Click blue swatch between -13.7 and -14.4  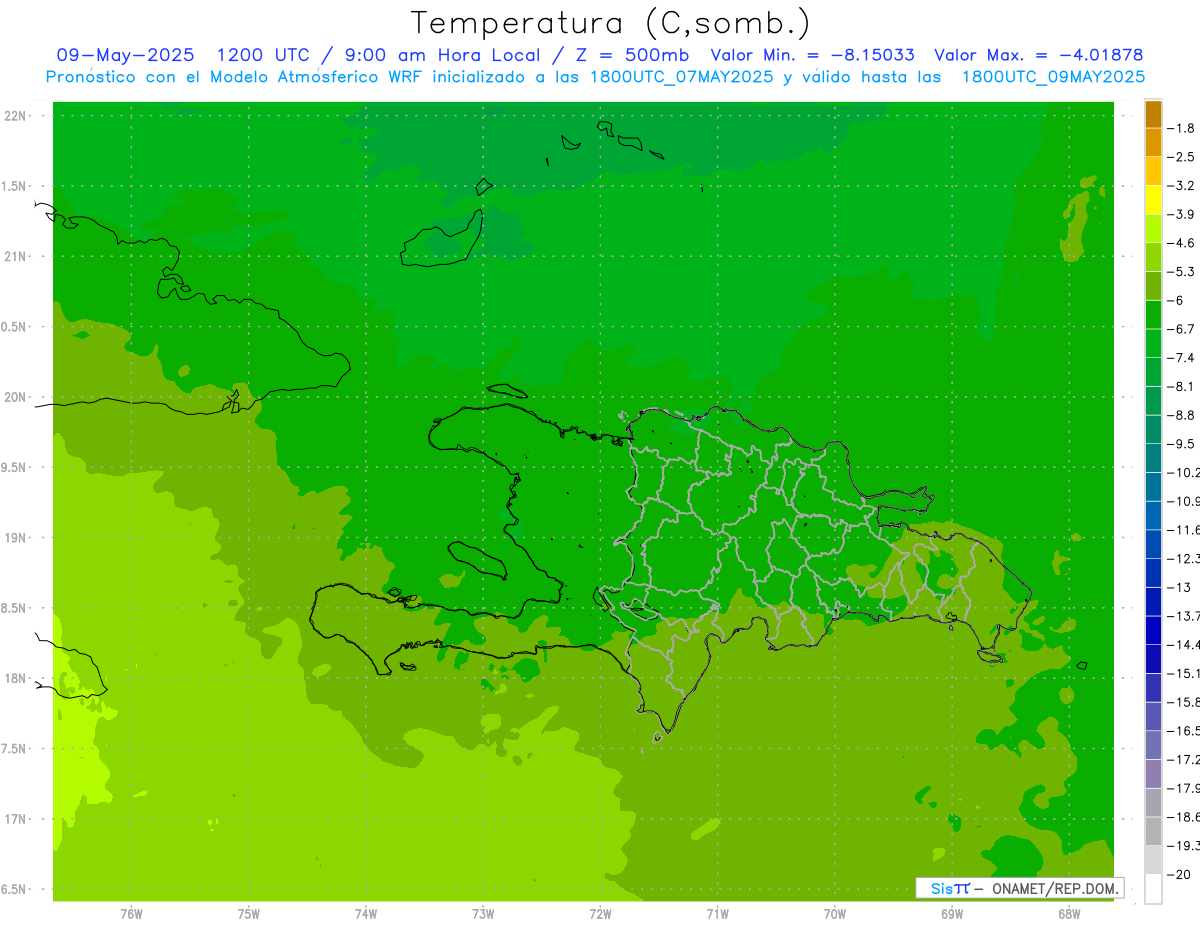[1153, 631]
